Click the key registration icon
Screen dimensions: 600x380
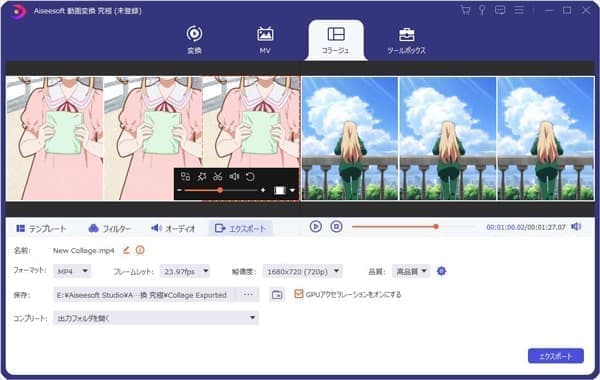click(482, 10)
